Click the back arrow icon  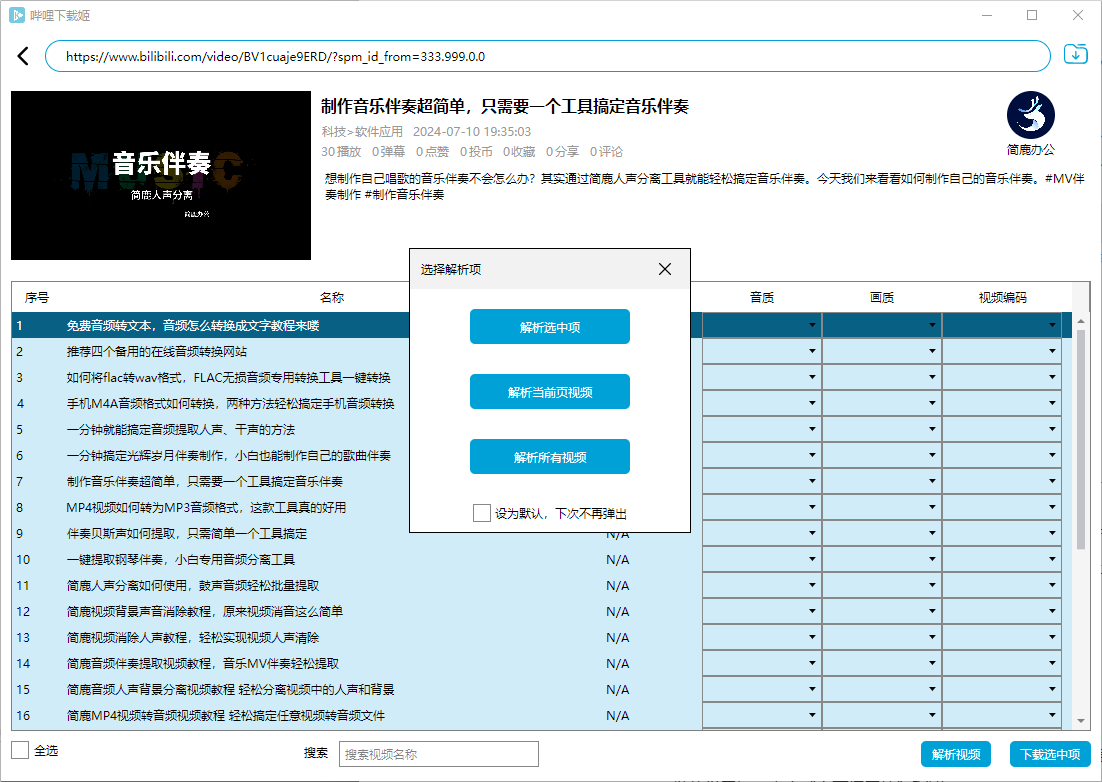pyautogui.click(x=23, y=56)
